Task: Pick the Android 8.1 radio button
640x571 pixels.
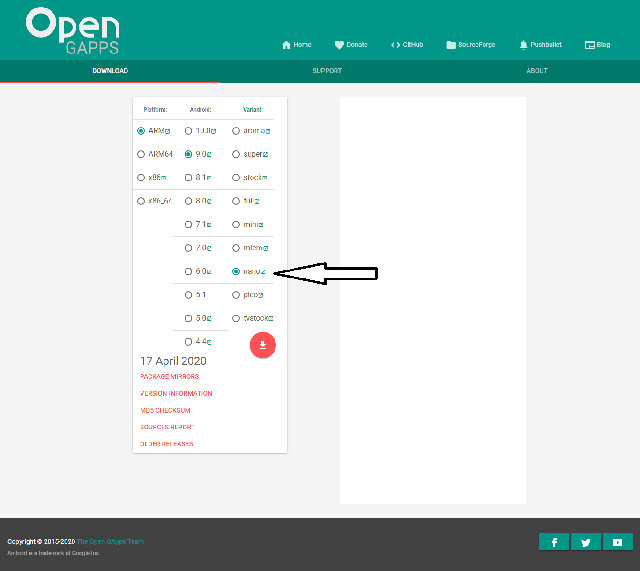Action: (188, 178)
